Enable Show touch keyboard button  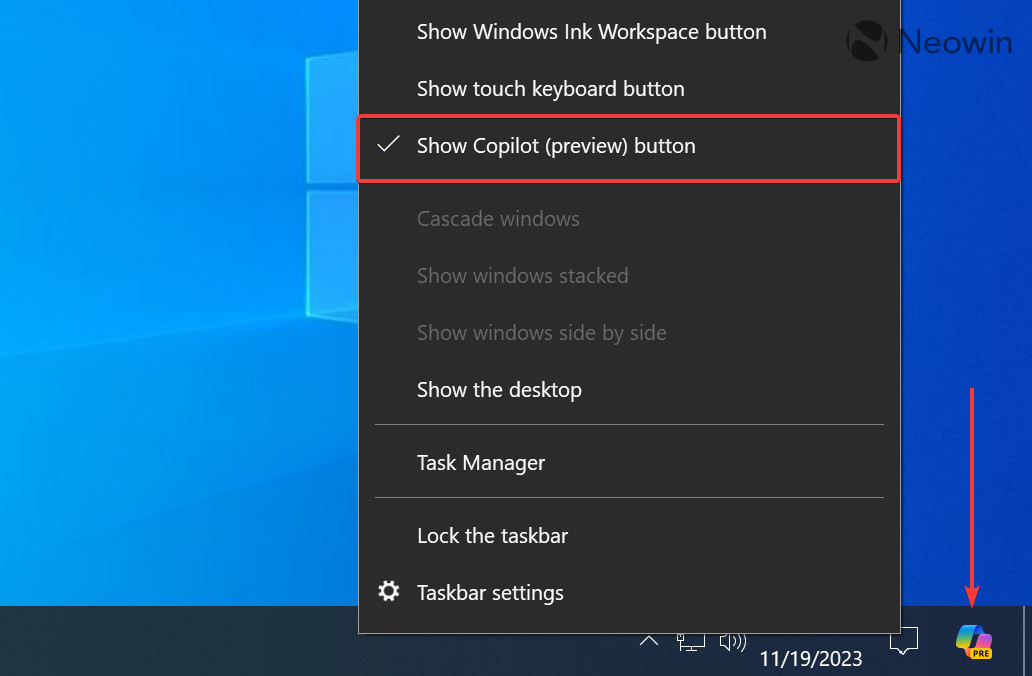629,89
